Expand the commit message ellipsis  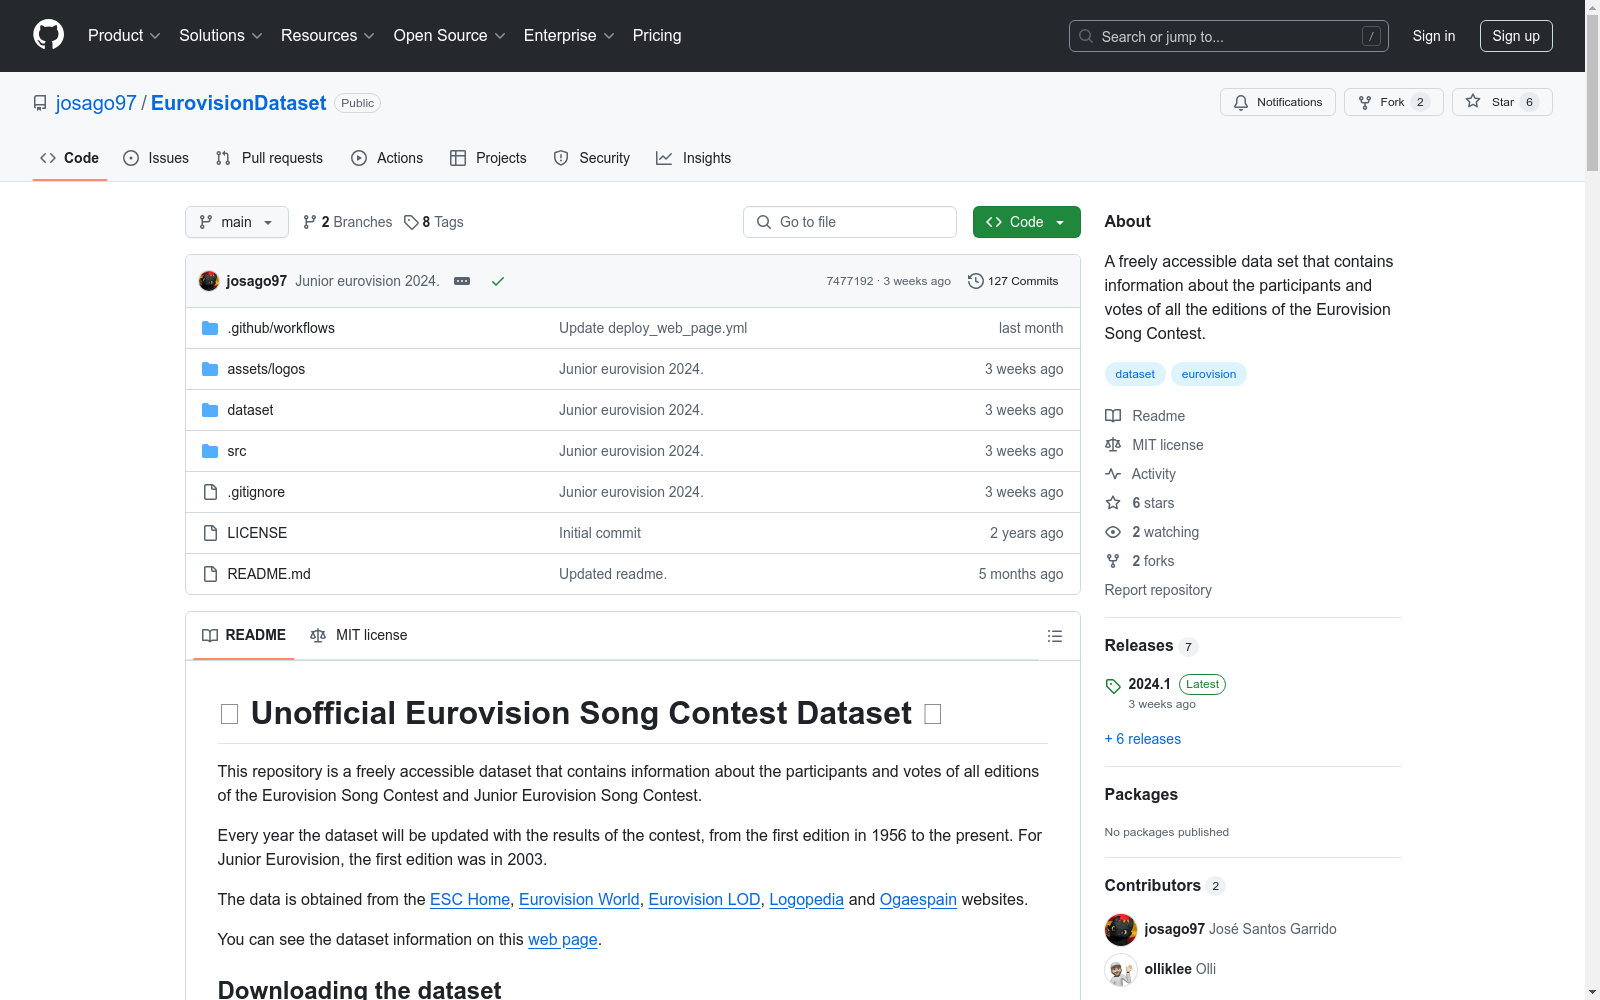point(462,281)
